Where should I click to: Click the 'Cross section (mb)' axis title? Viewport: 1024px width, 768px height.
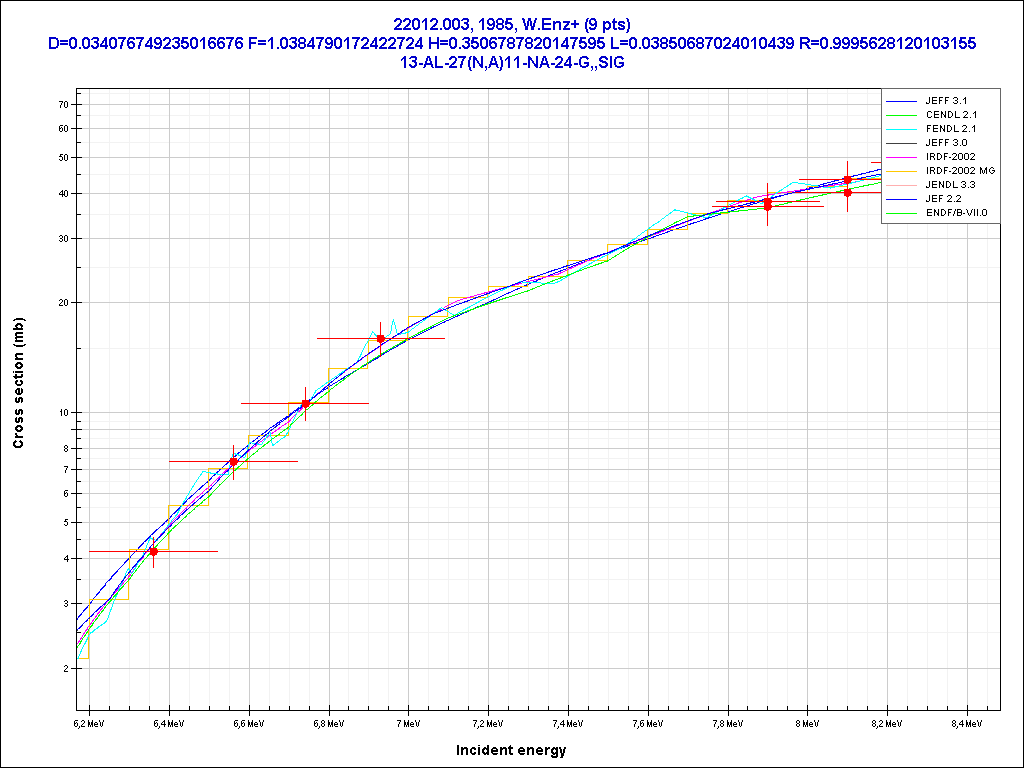point(18,383)
